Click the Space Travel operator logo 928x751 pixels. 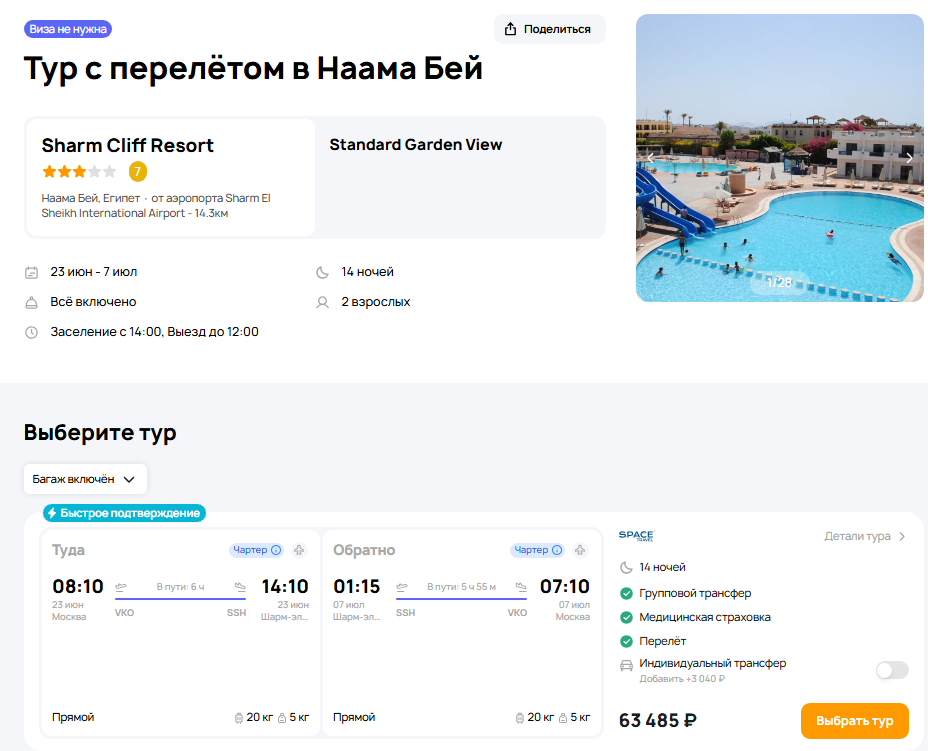tap(636, 536)
